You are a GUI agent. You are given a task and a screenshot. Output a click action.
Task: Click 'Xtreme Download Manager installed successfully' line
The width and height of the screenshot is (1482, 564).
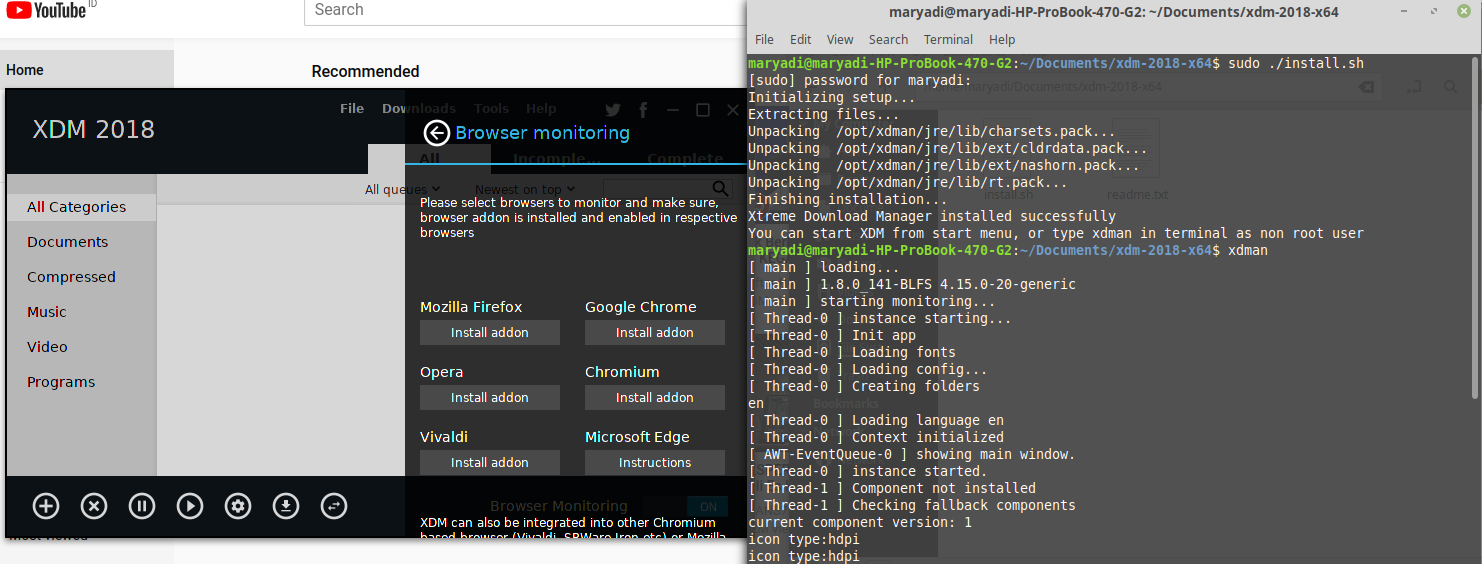(932, 216)
